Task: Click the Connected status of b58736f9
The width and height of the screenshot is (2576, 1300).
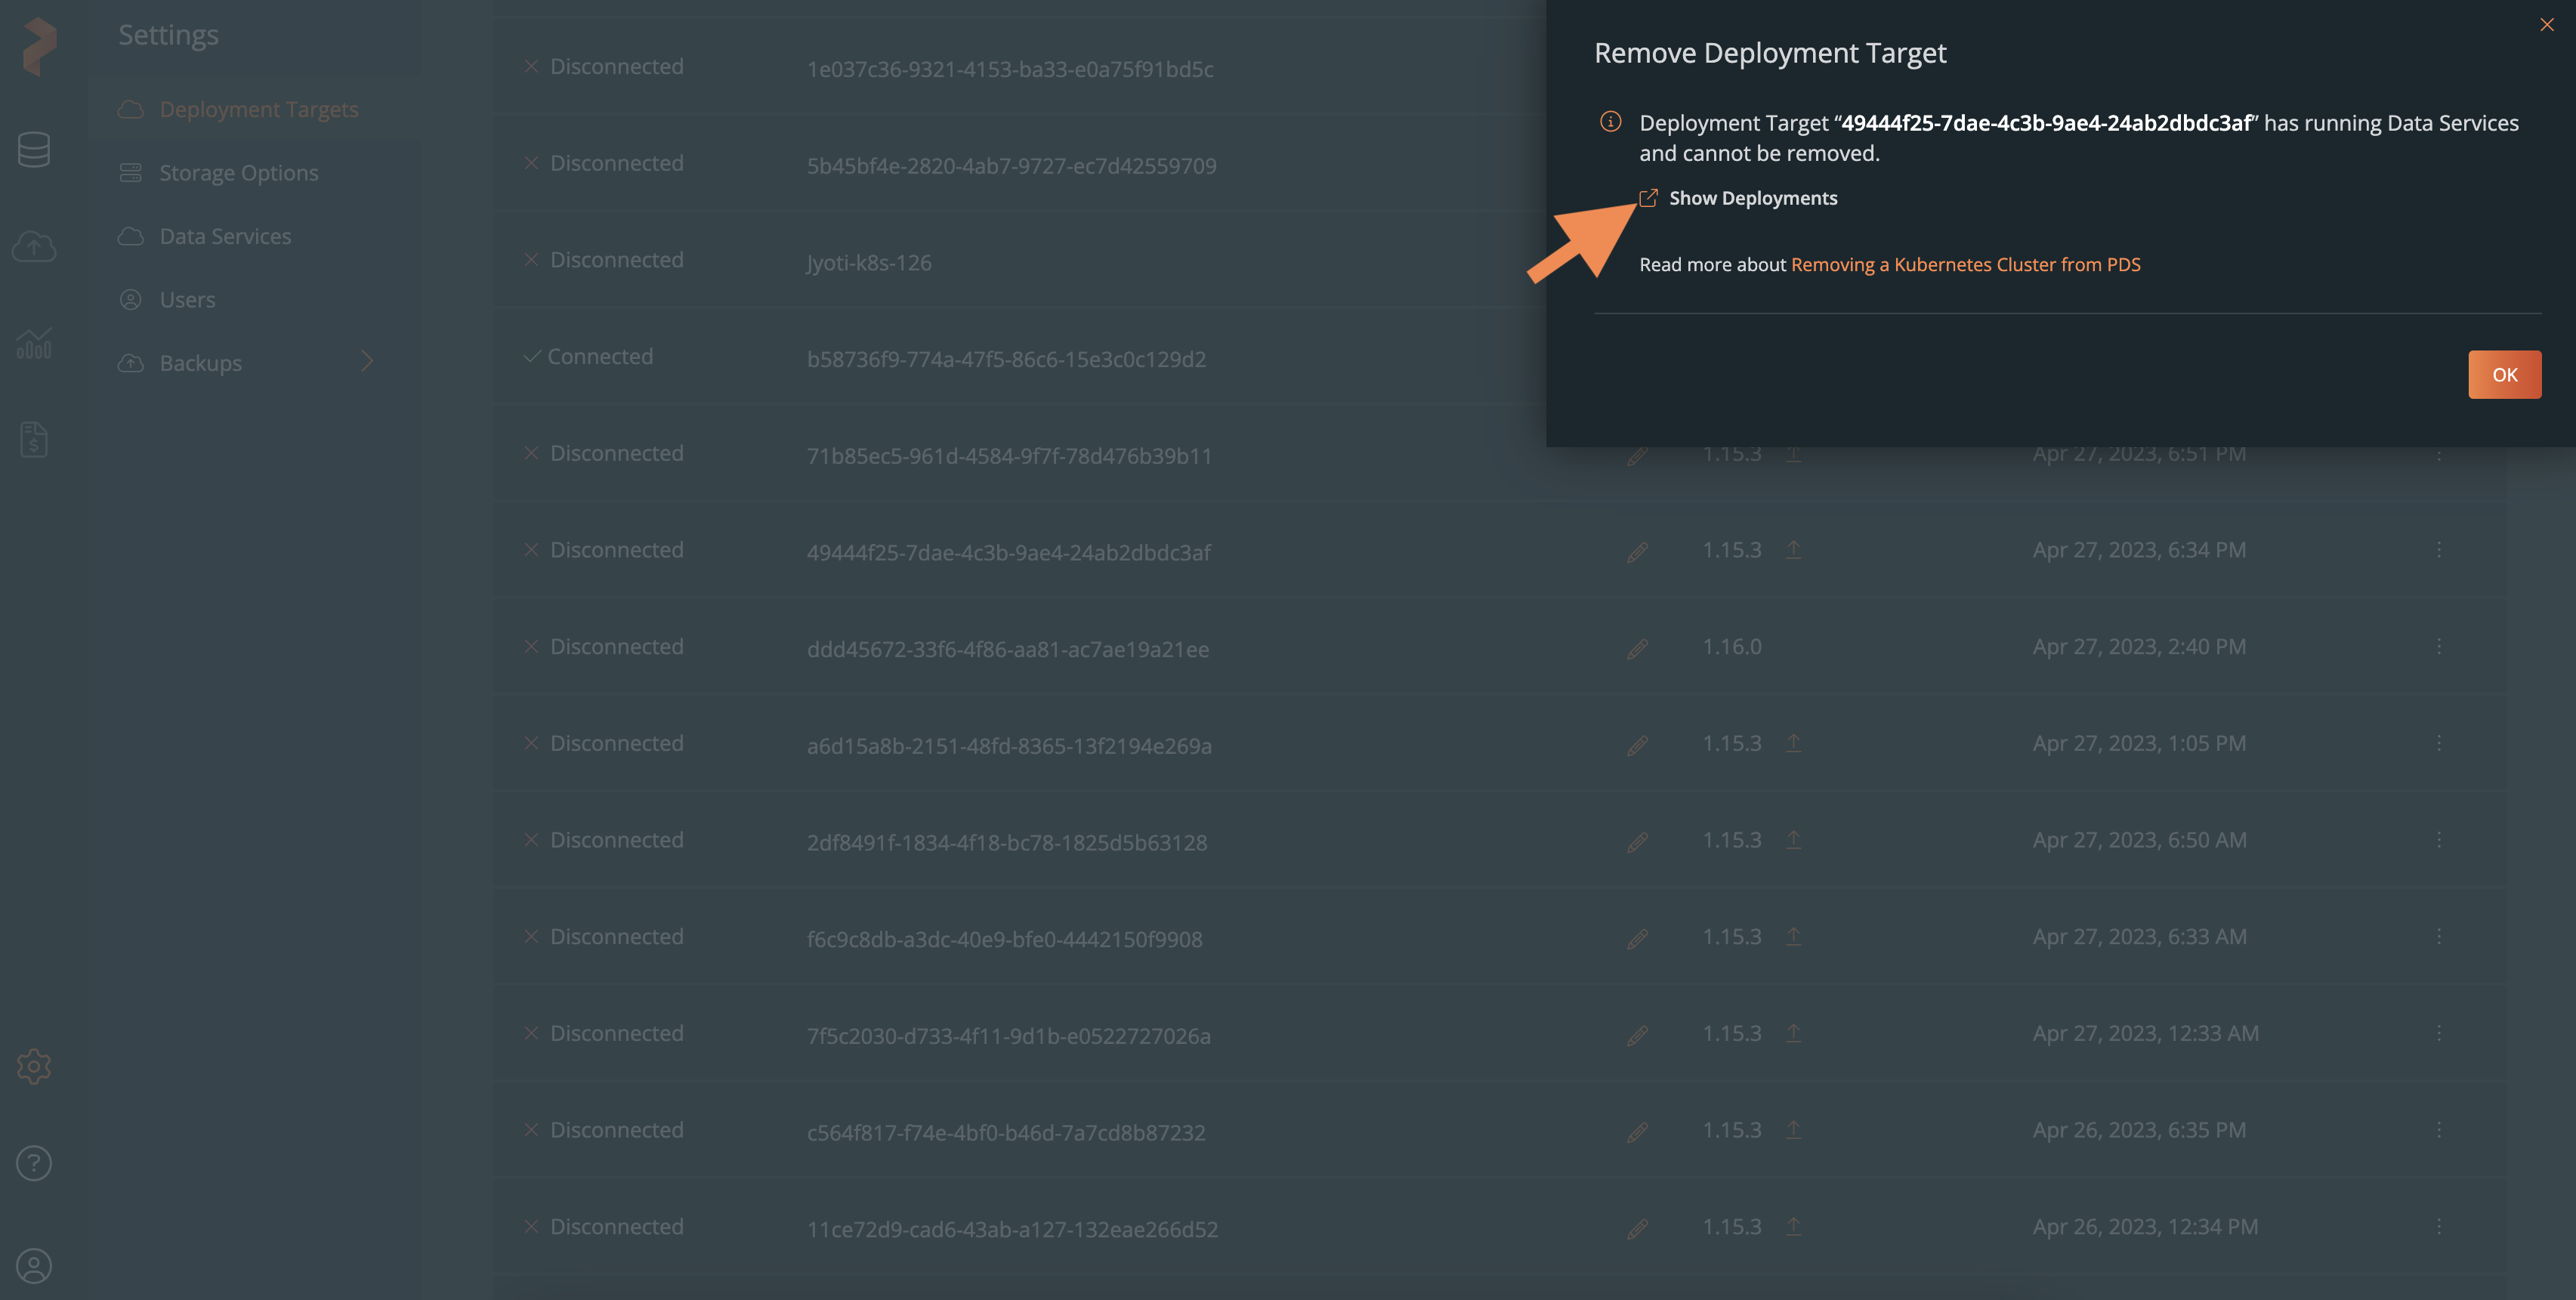Action: pyautogui.click(x=589, y=357)
